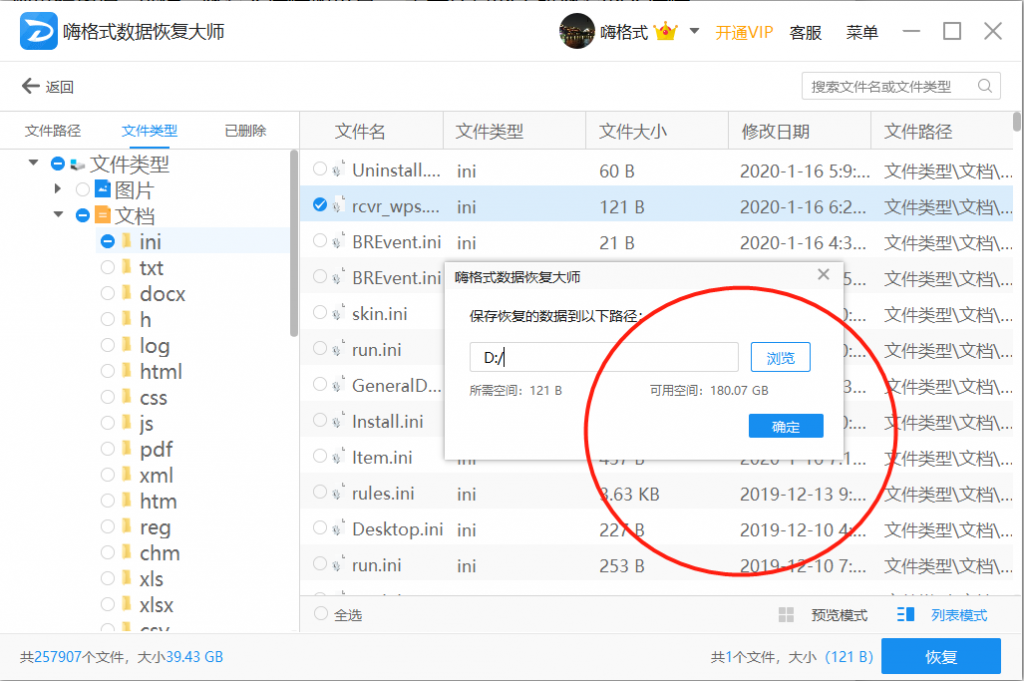Click 开通VIP link
Image resolution: width=1024 pixels, height=681 pixels.
[x=744, y=32]
